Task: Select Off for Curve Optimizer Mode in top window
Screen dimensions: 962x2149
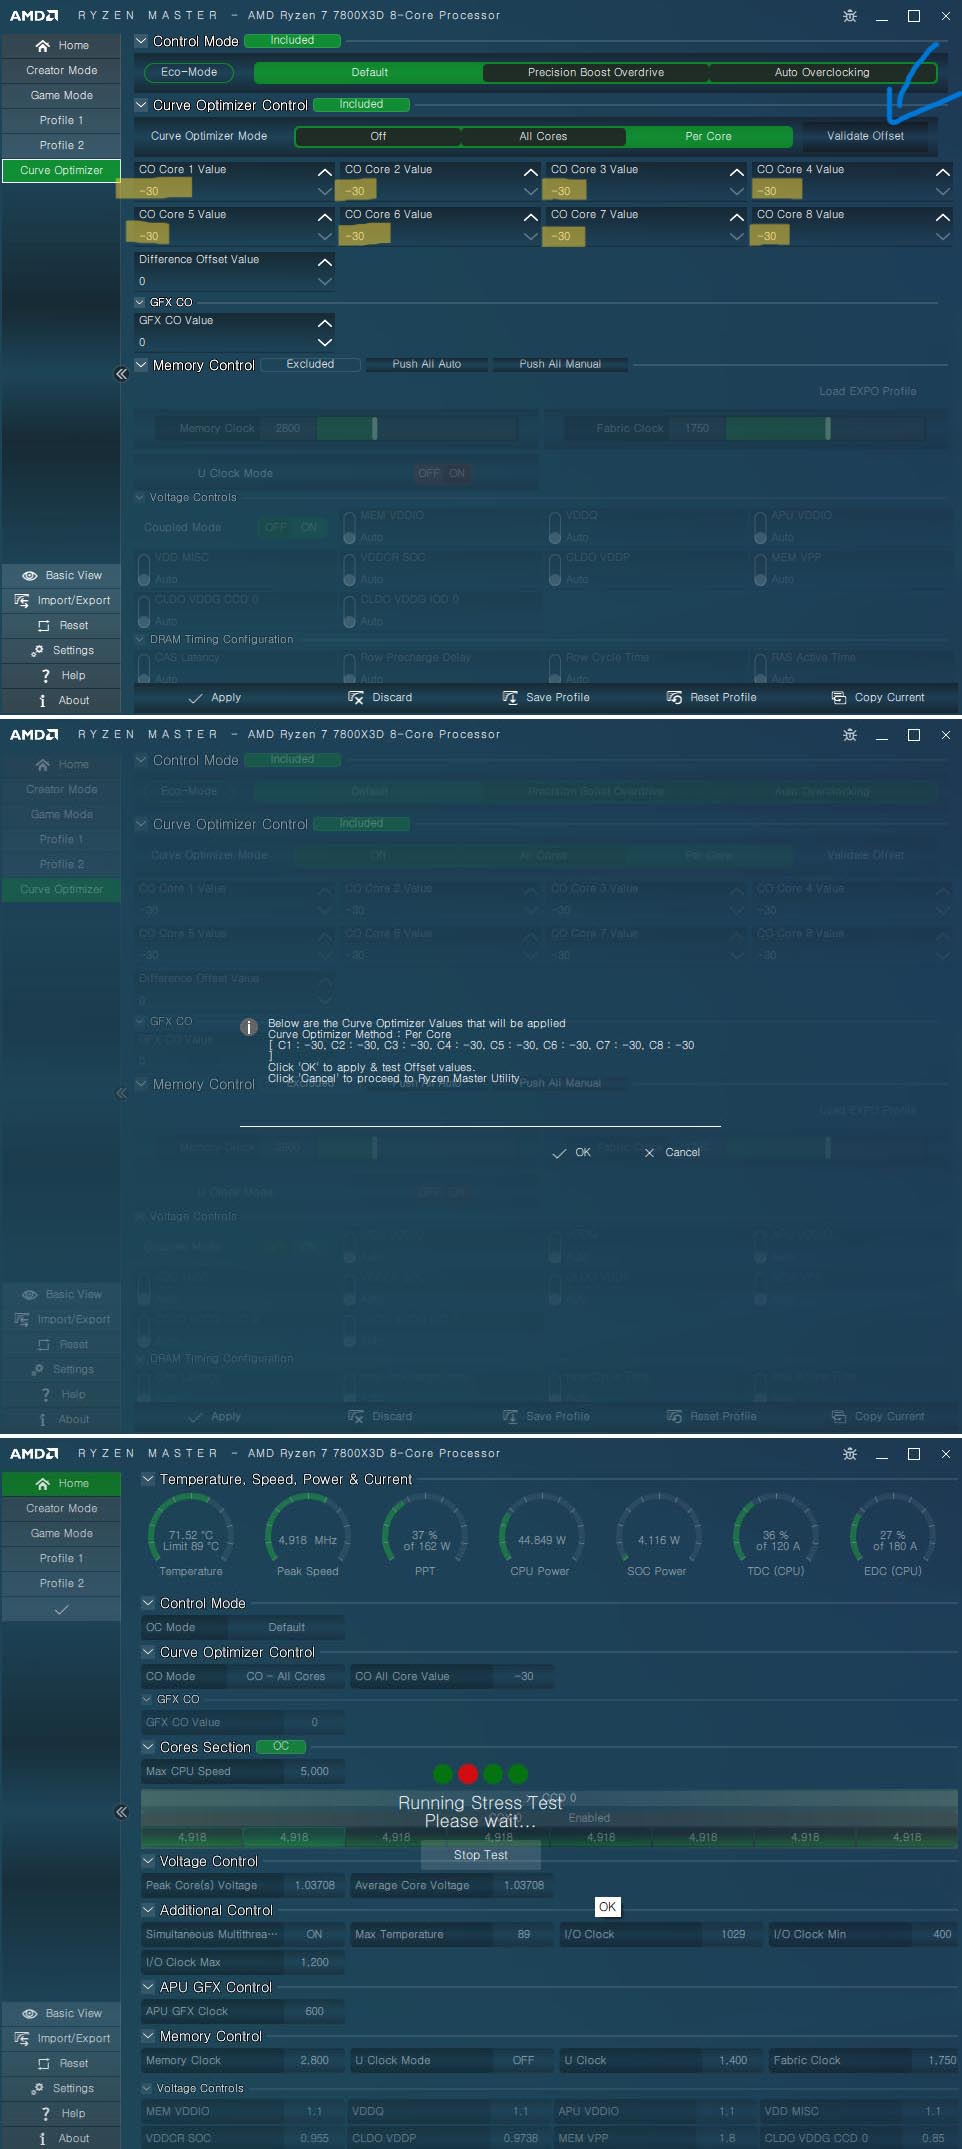Action: [x=378, y=136]
